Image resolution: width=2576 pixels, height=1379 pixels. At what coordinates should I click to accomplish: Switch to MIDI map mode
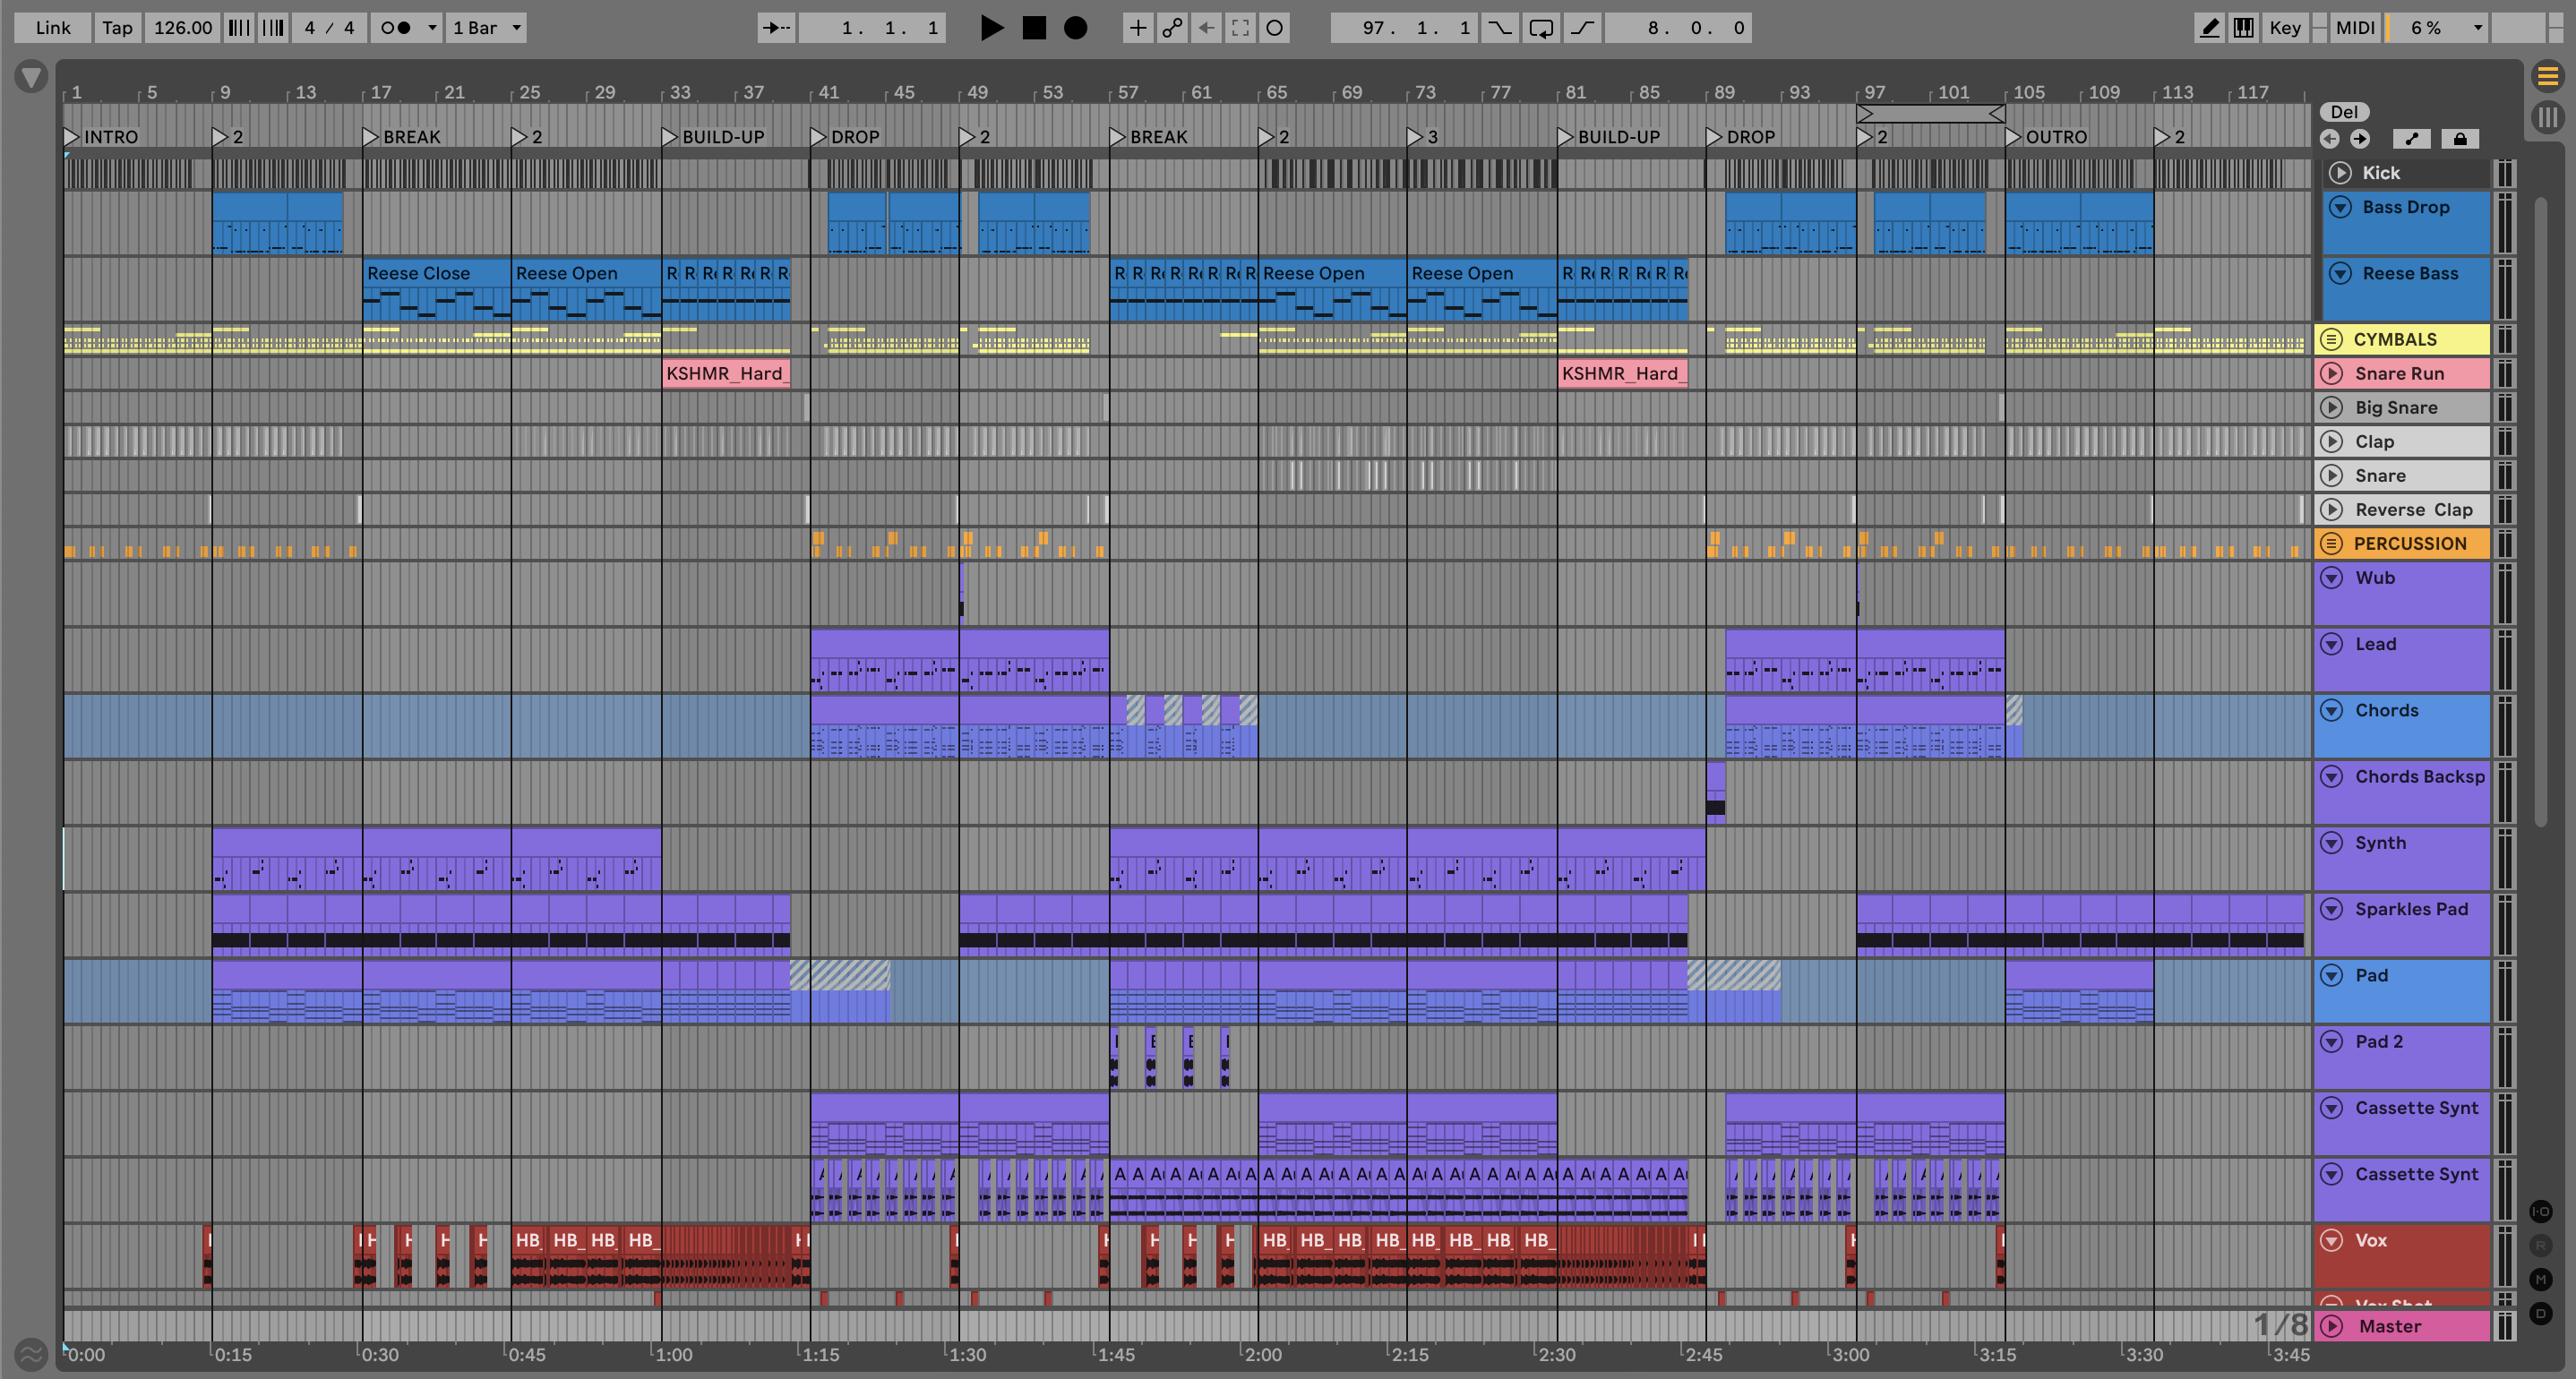tap(2354, 28)
